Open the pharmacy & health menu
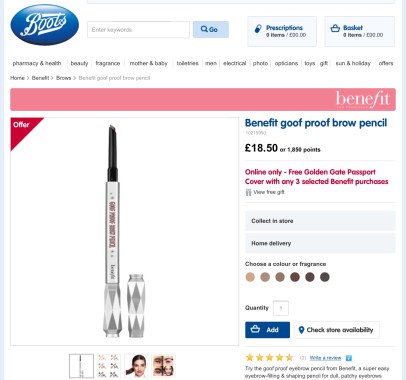This screenshot has width=406, height=380. click(37, 63)
